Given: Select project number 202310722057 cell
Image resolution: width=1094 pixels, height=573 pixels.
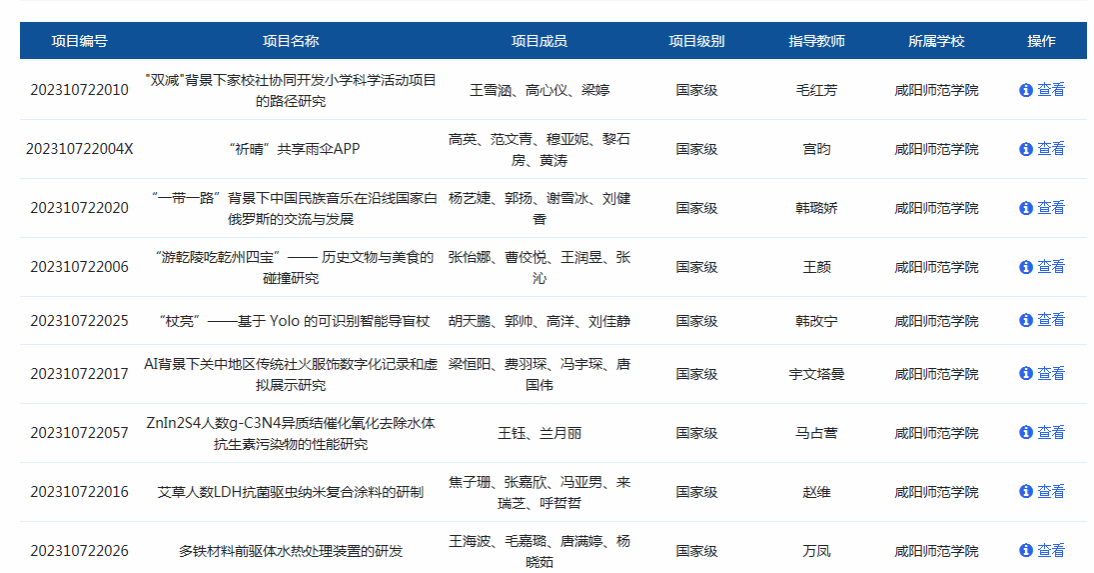Looking at the screenshot, I should tap(80, 433).
